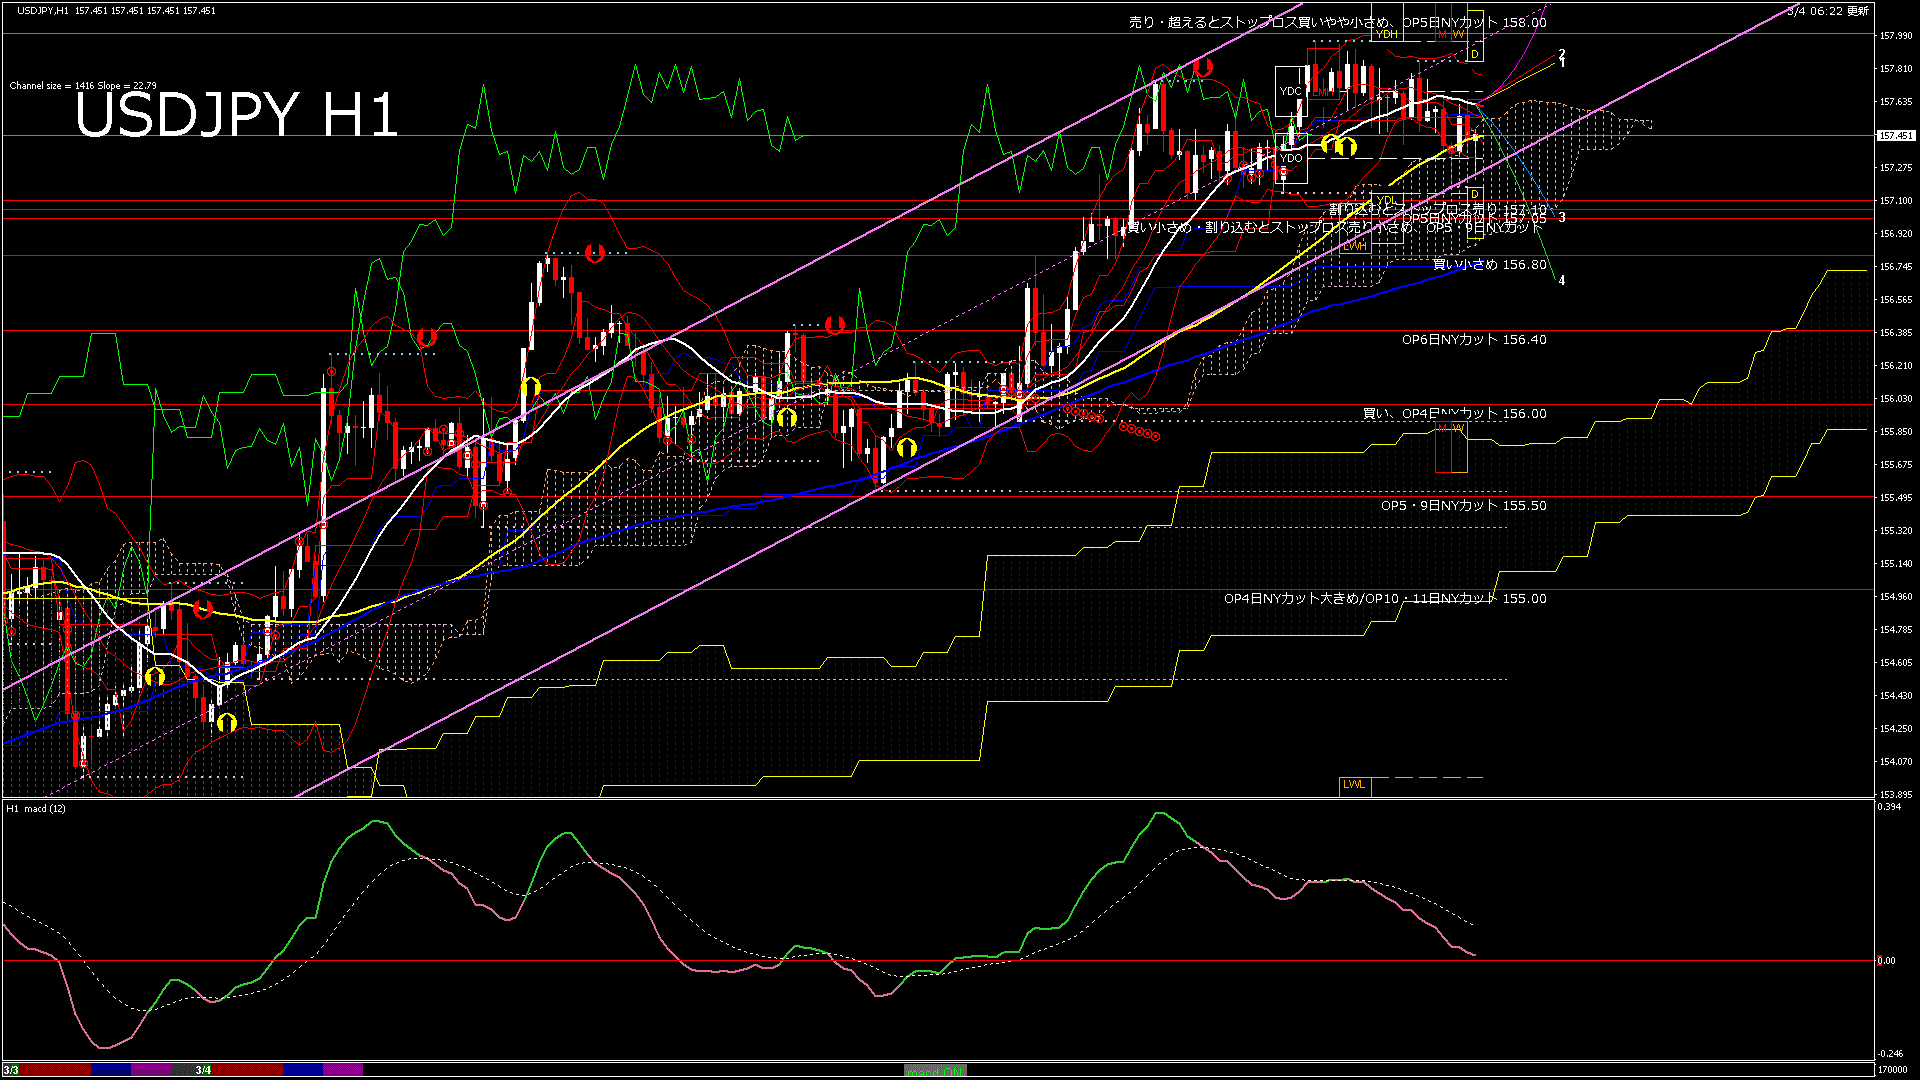Click the purple session block after 3/4
This screenshot has height=1080, width=1920.
[x=342, y=1070]
